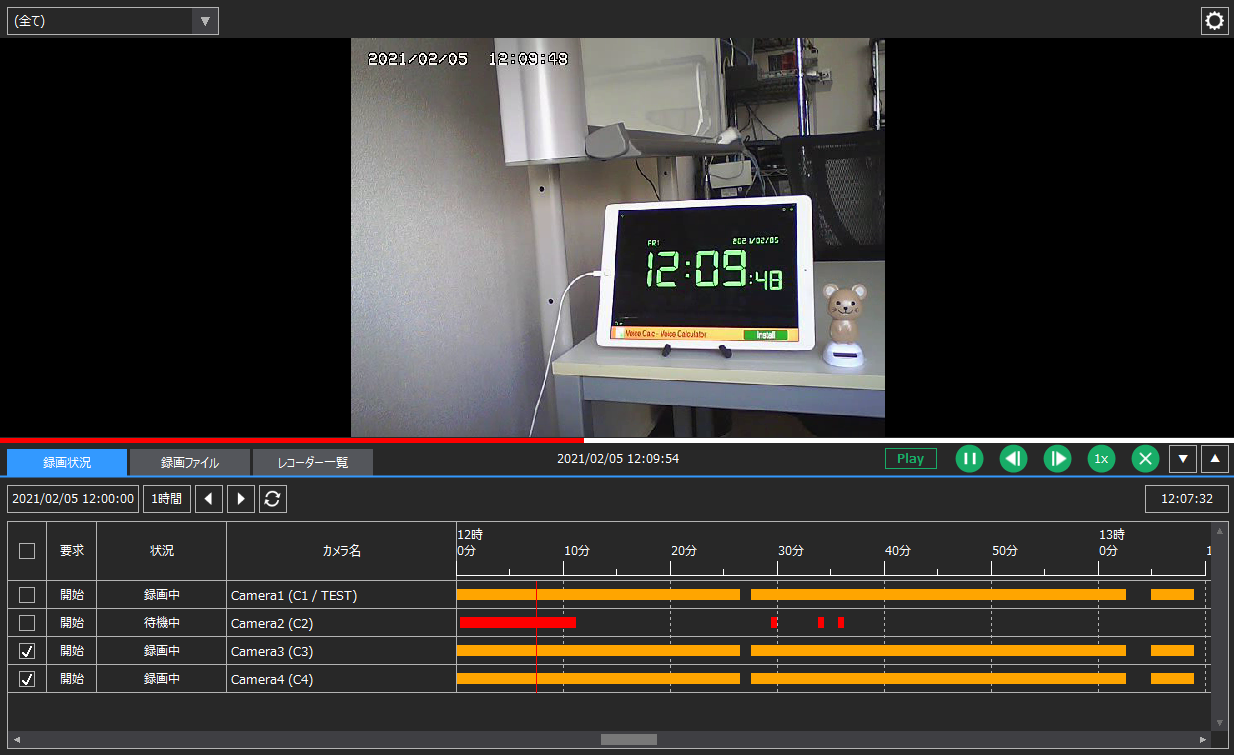This screenshot has height=755, width=1234.
Task: Expand the panel using the up arrow
Action: [x=1215, y=458]
